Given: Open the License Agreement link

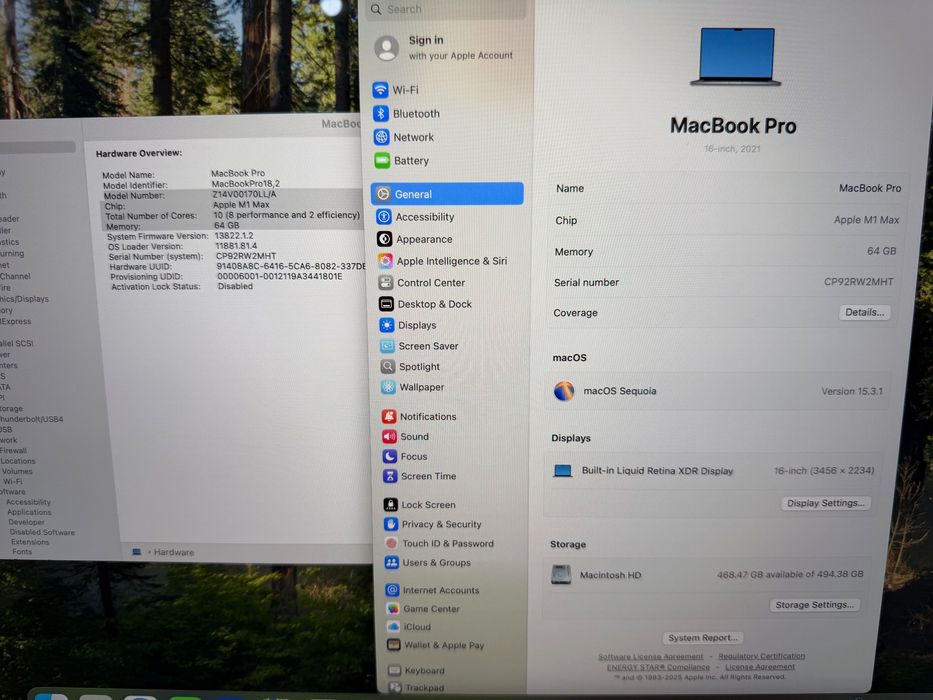Looking at the screenshot, I should click(760, 667).
